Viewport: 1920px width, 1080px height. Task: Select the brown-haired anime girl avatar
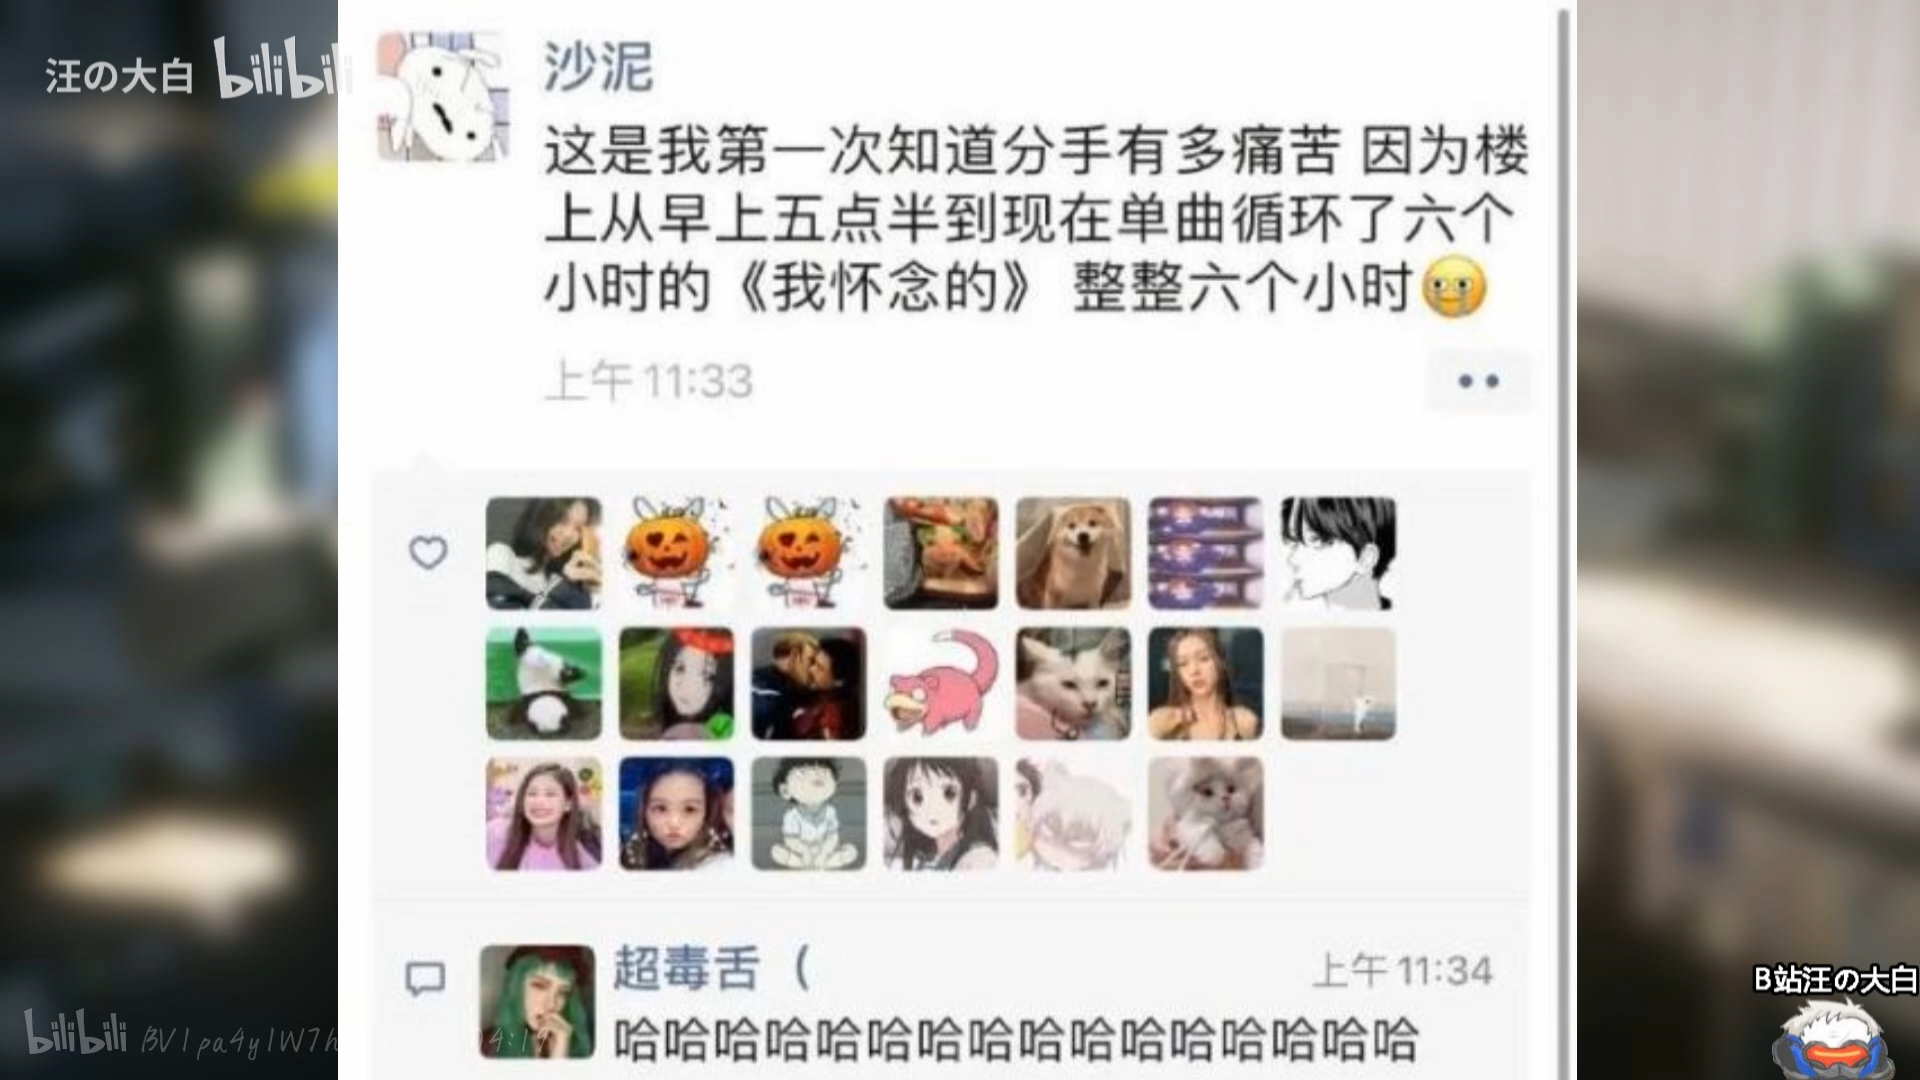tap(941, 814)
